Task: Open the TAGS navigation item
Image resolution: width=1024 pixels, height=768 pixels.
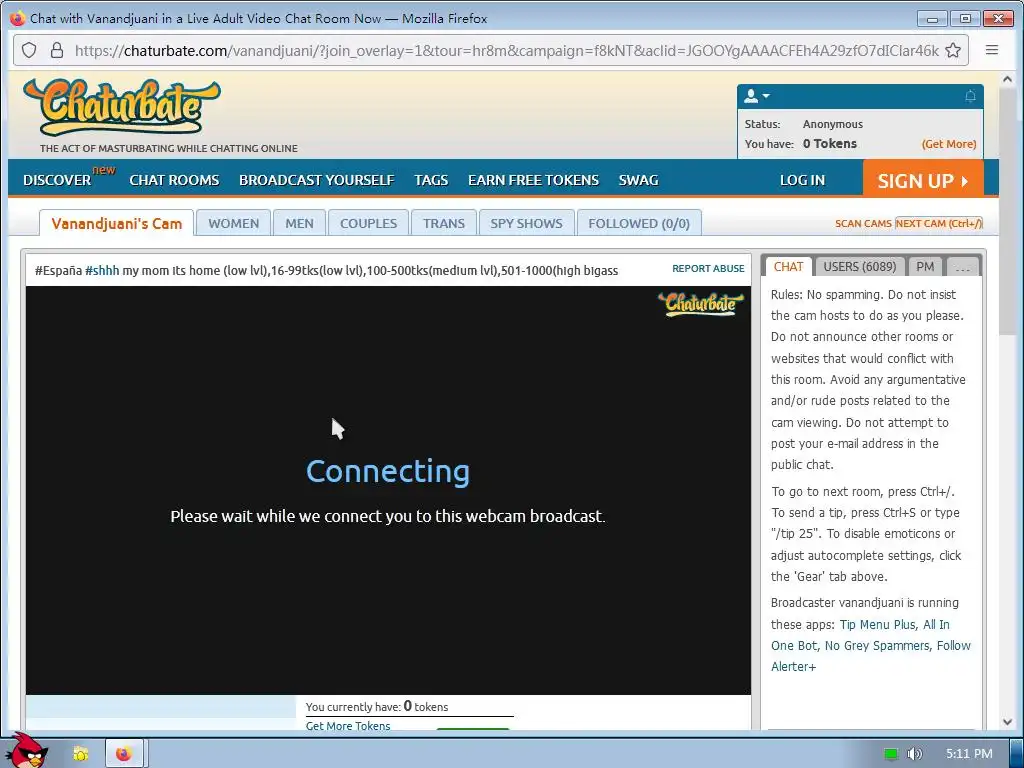Action: [x=431, y=180]
